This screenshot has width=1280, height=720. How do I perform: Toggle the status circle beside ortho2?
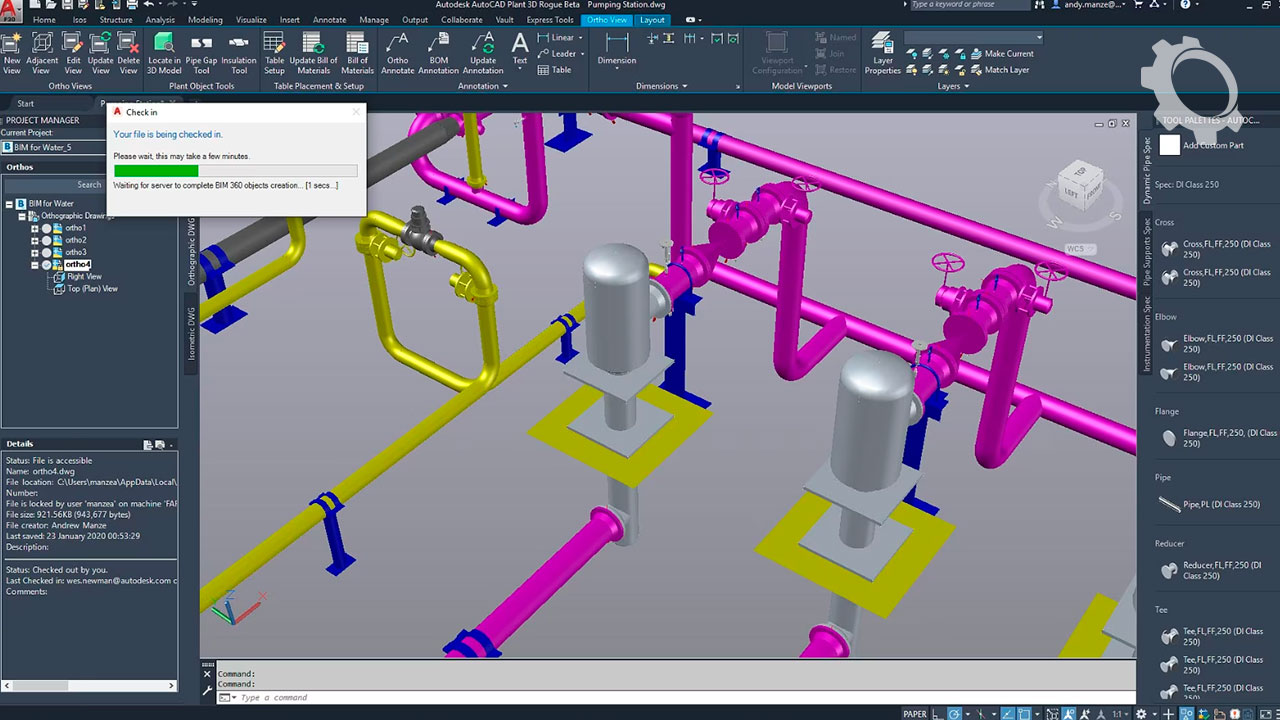click(46, 241)
